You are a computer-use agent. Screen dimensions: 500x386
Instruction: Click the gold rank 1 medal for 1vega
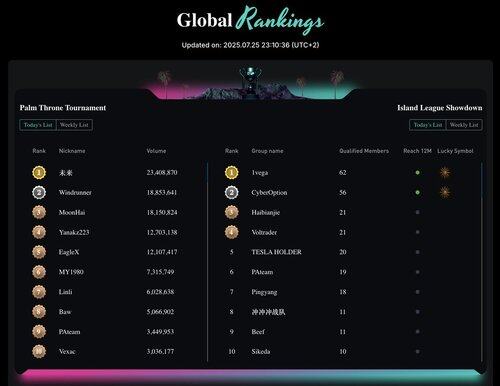point(232,172)
